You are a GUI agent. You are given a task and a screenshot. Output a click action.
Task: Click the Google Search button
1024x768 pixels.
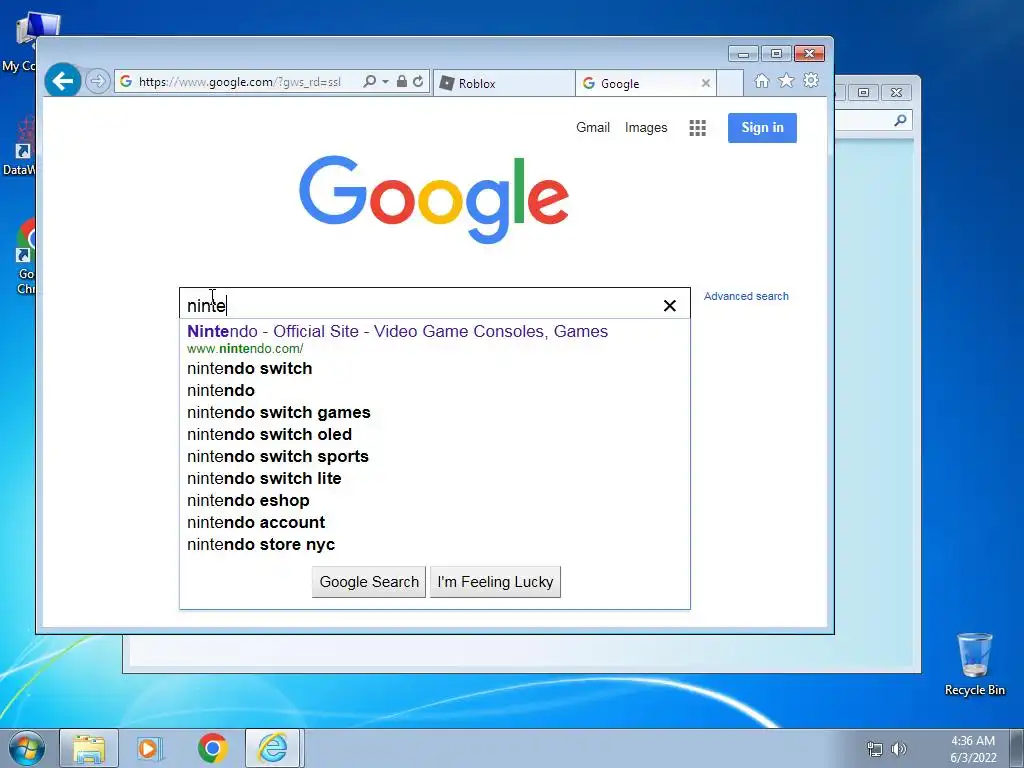[369, 582]
